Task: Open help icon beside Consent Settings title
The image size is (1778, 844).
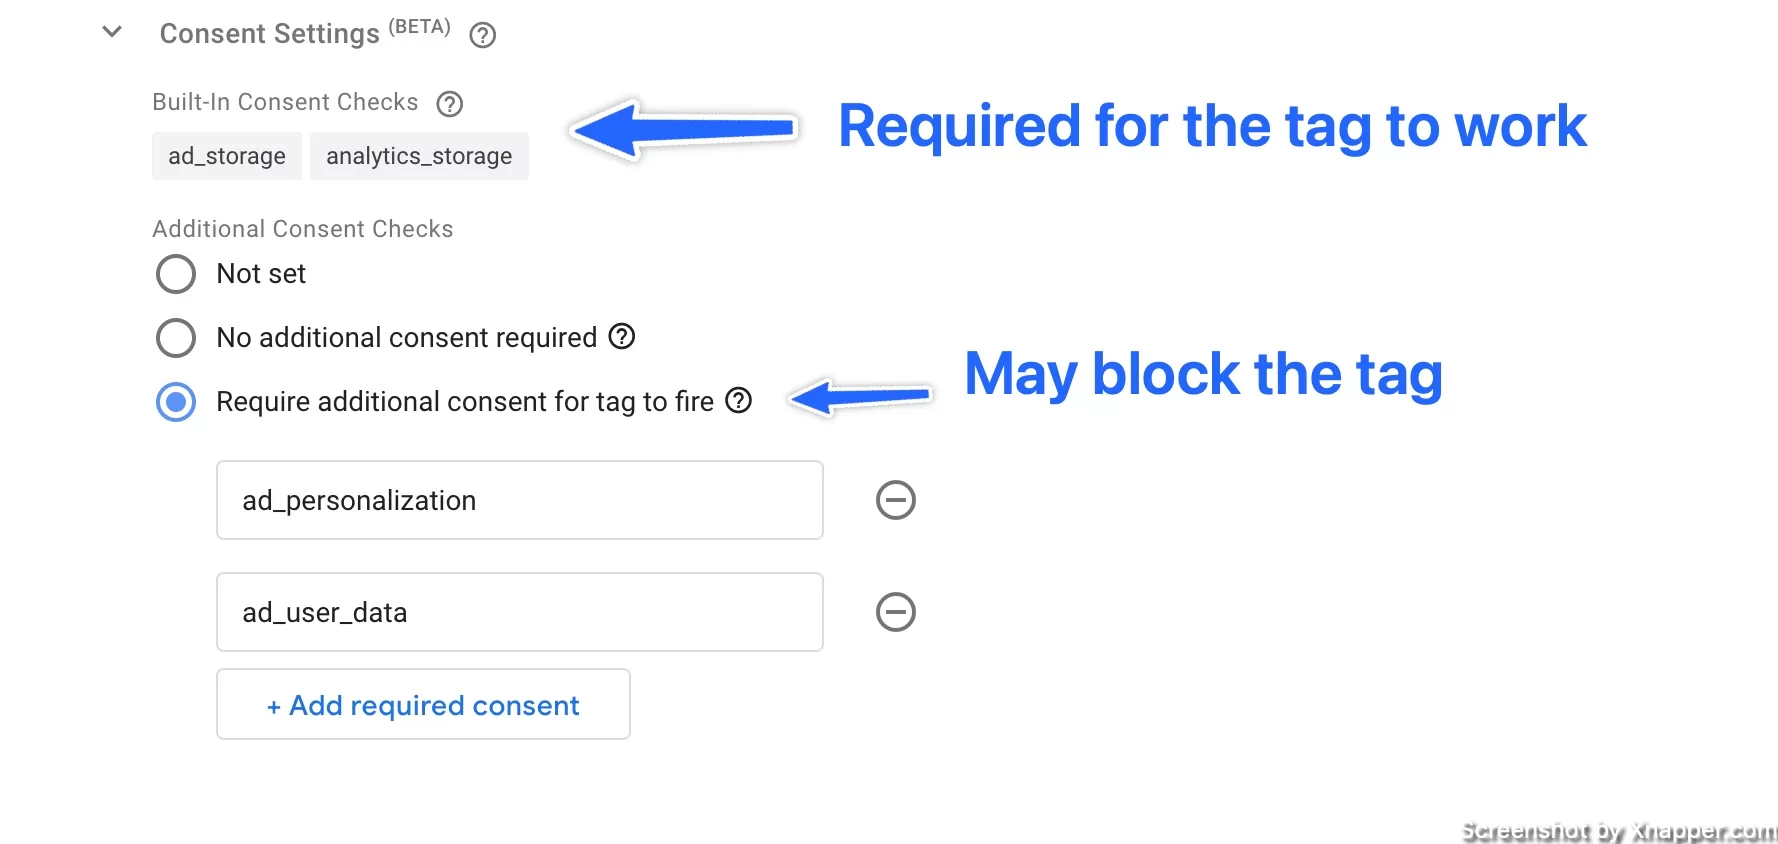Action: 483,35
